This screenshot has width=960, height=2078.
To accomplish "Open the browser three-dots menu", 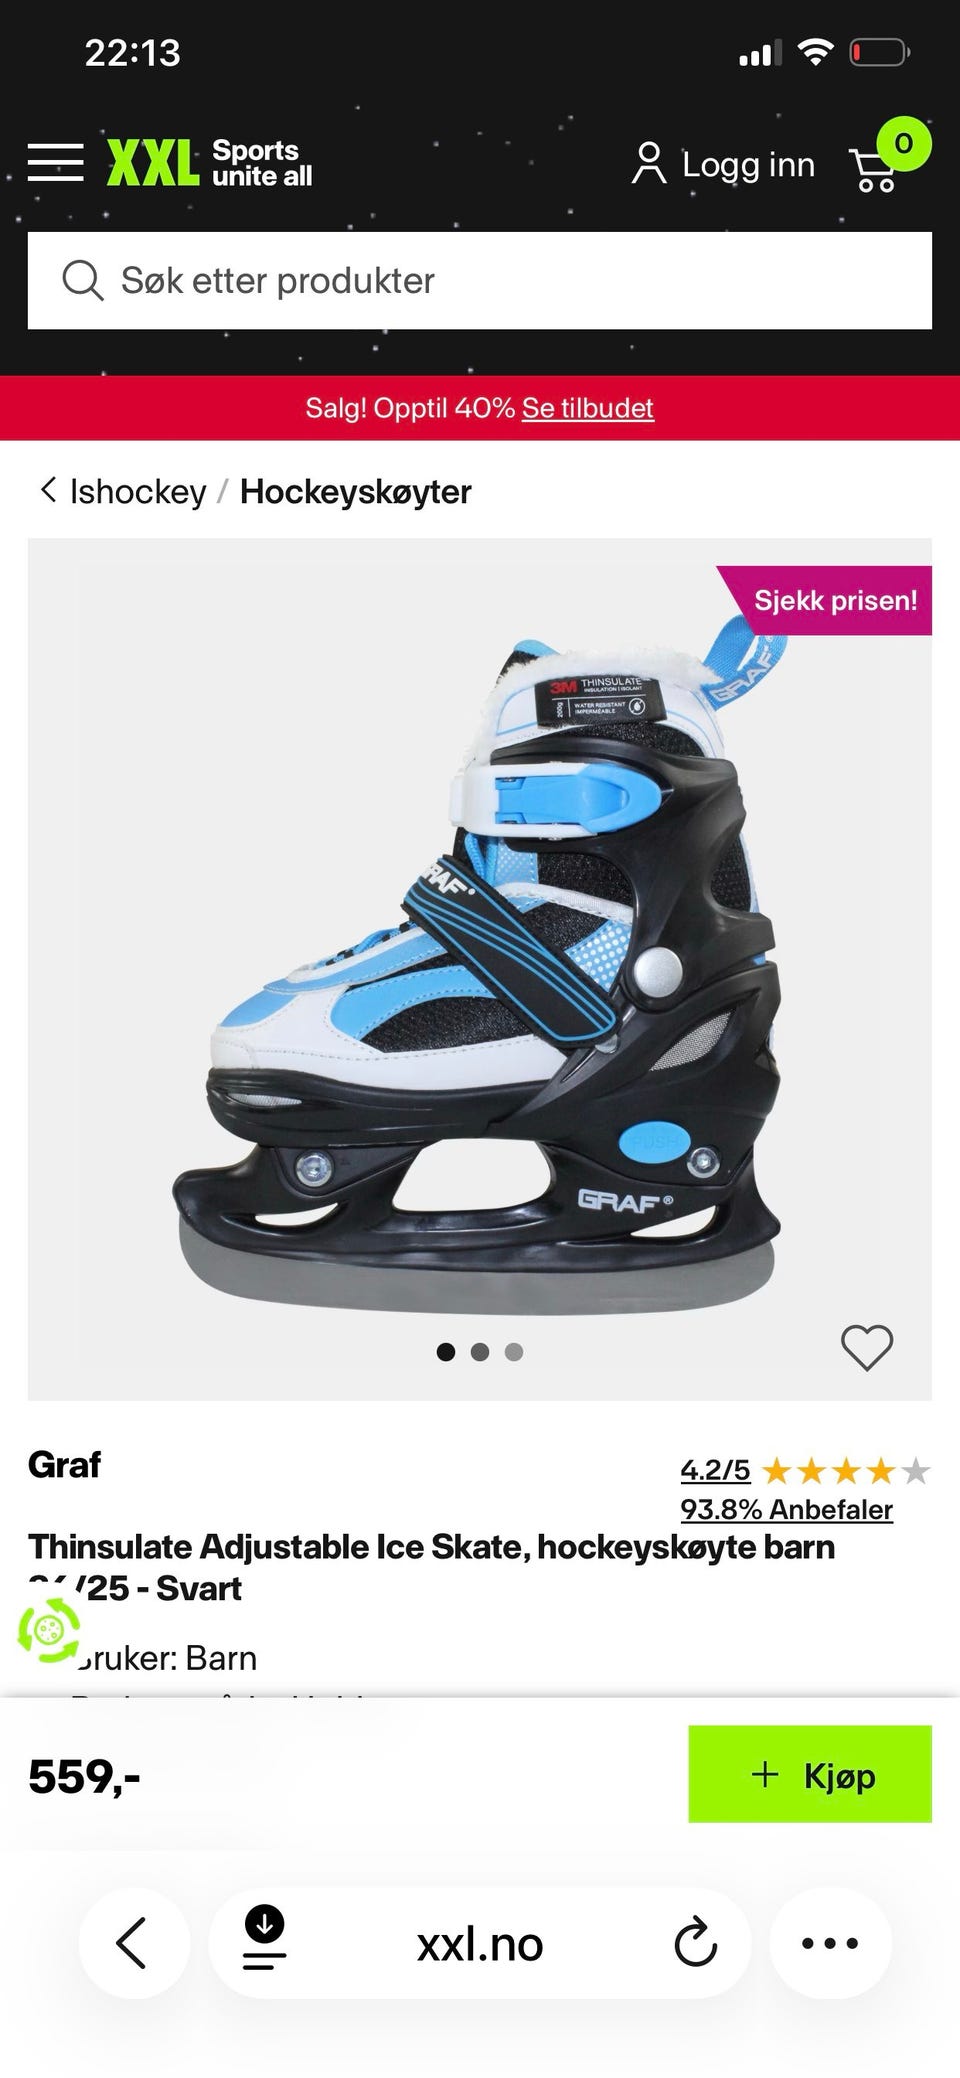I will (830, 1943).
